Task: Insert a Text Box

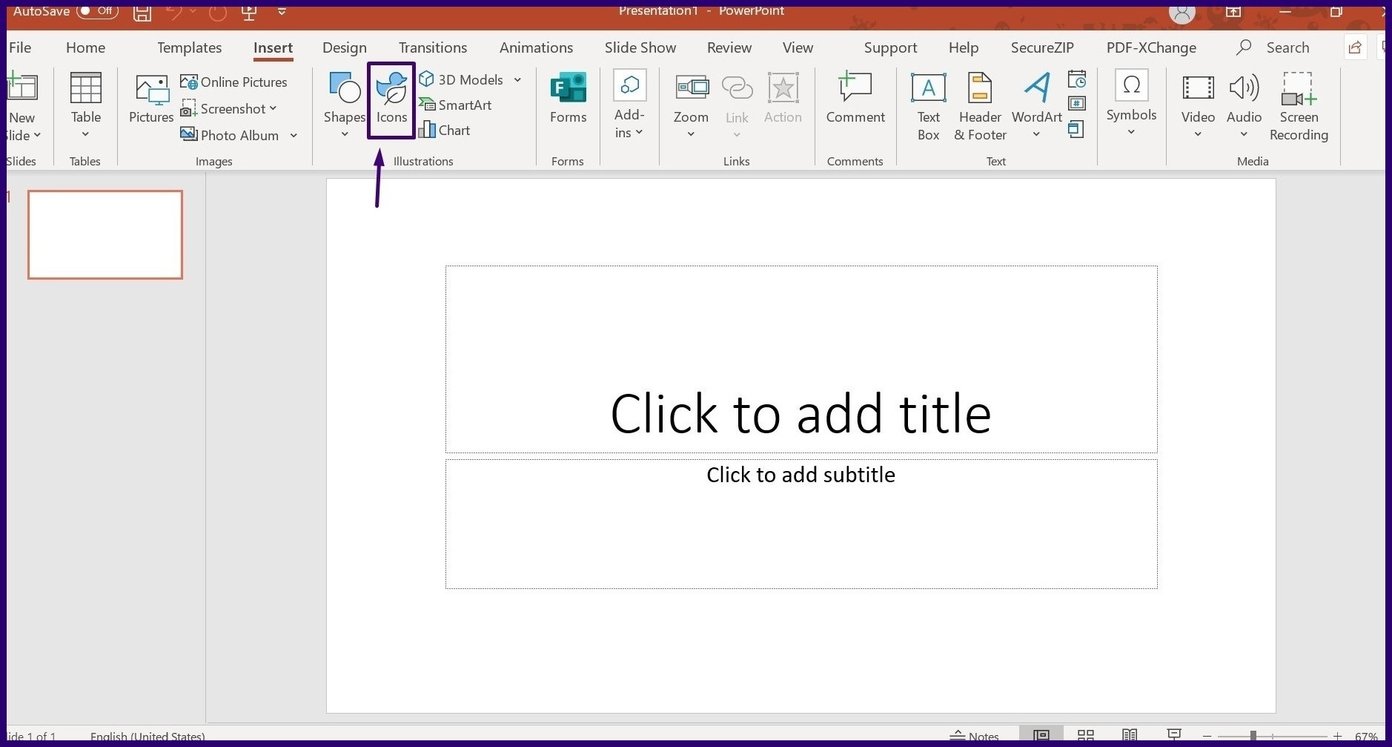Action: [928, 106]
